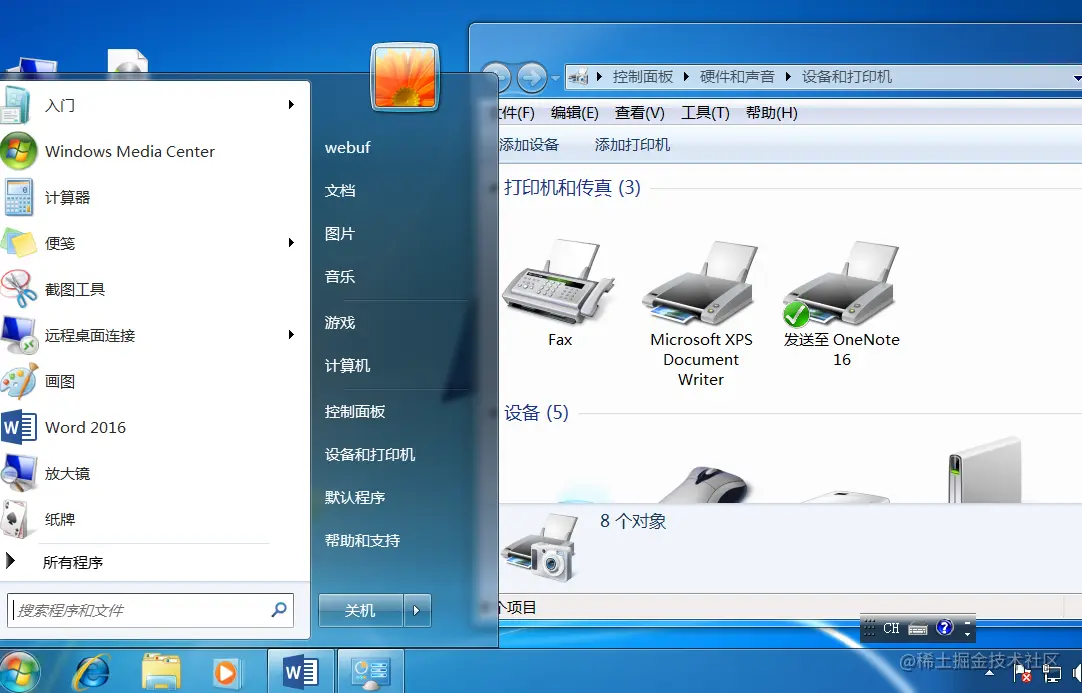The width and height of the screenshot is (1082, 693).
Task: Click the CH language indicator in the tray
Action: (x=893, y=627)
